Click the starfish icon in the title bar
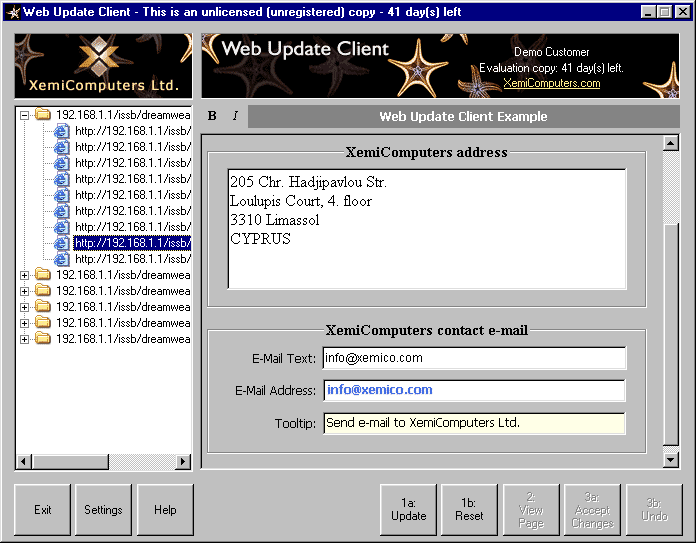 click(13, 12)
